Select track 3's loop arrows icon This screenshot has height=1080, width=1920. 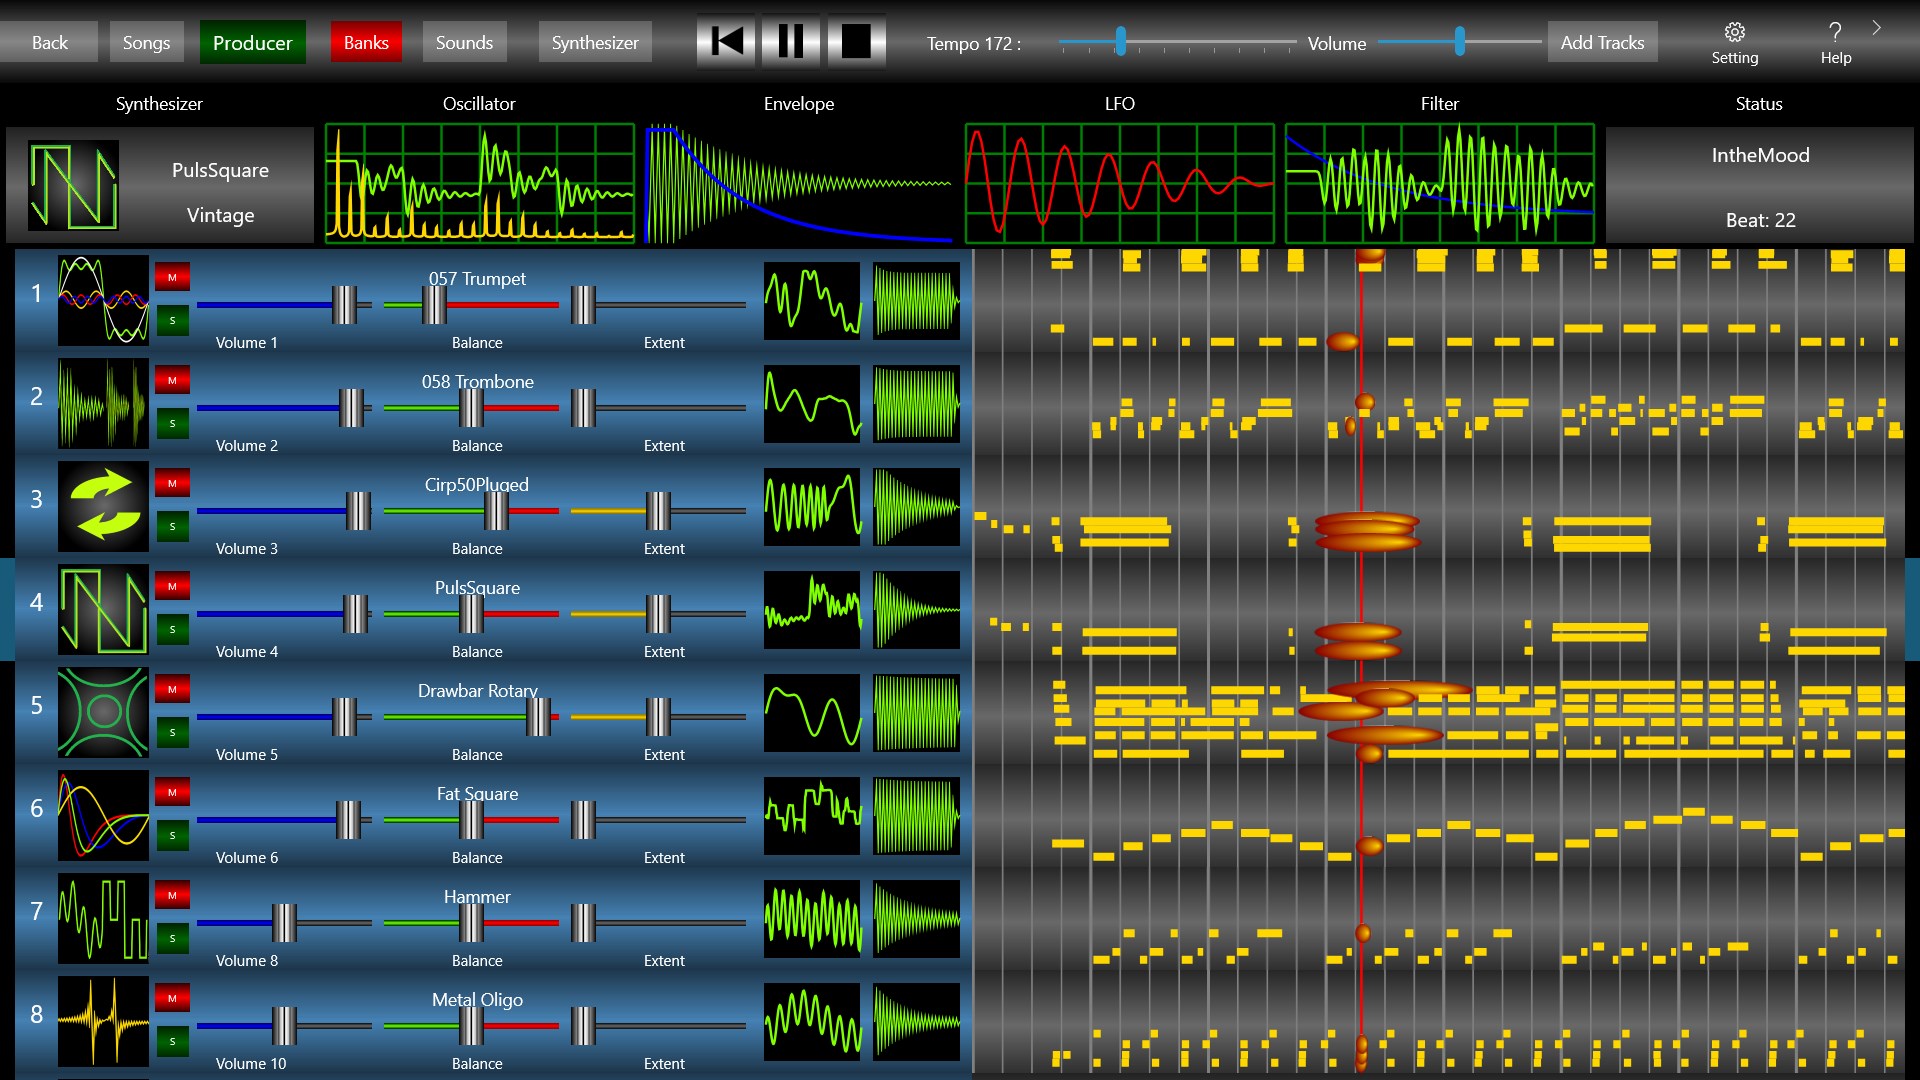pyautogui.click(x=103, y=507)
